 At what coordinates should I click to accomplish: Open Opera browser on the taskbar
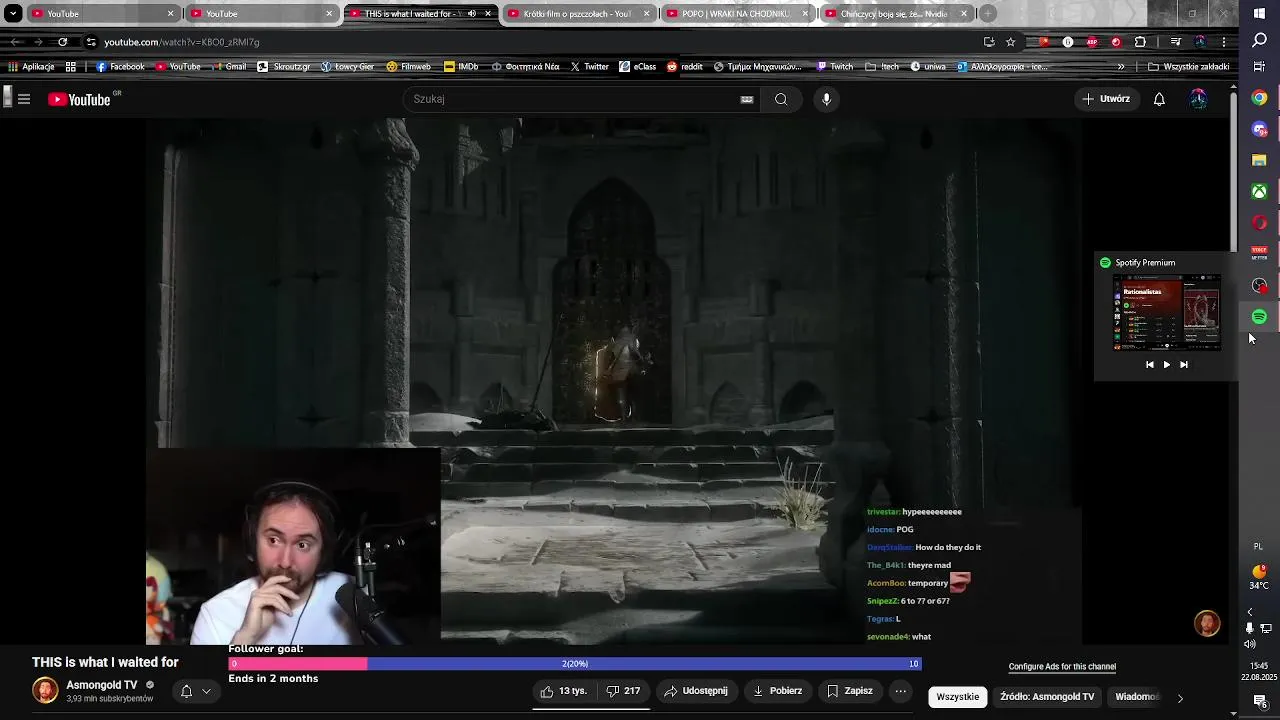tap(1259, 222)
